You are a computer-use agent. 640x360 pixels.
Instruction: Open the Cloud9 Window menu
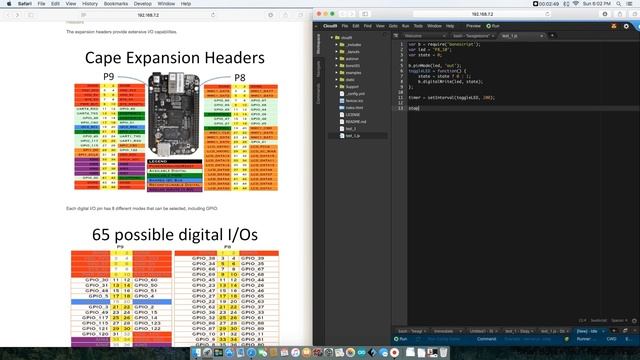pyautogui.click(x=434, y=26)
